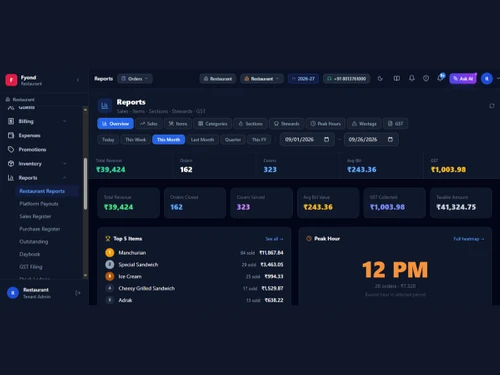Click the first Restaurant button in the top bar
This screenshot has width=500, height=375.
tap(218, 79)
